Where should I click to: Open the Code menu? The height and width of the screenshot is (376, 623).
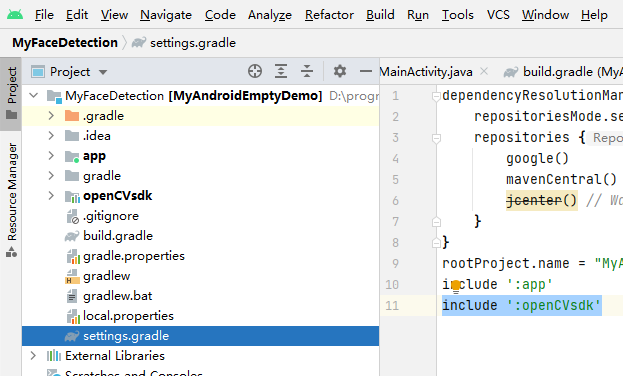pyautogui.click(x=220, y=15)
